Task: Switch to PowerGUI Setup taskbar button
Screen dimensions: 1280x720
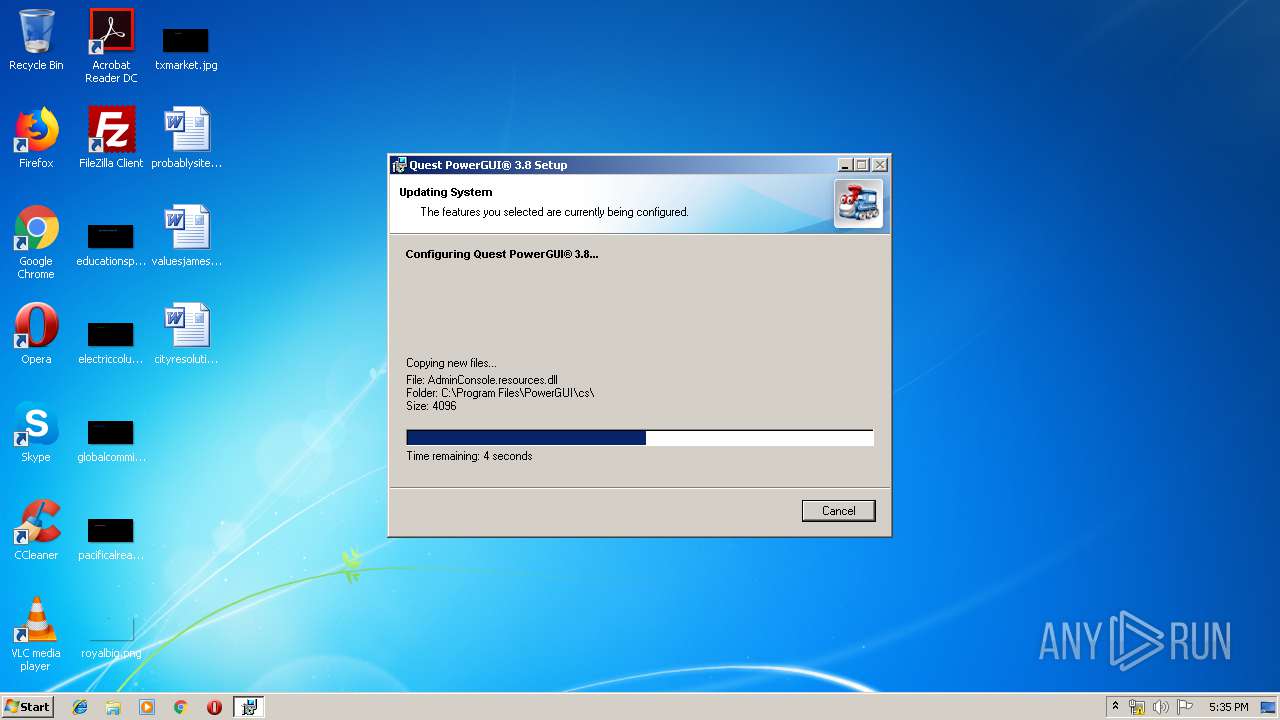Action: pos(249,707)
